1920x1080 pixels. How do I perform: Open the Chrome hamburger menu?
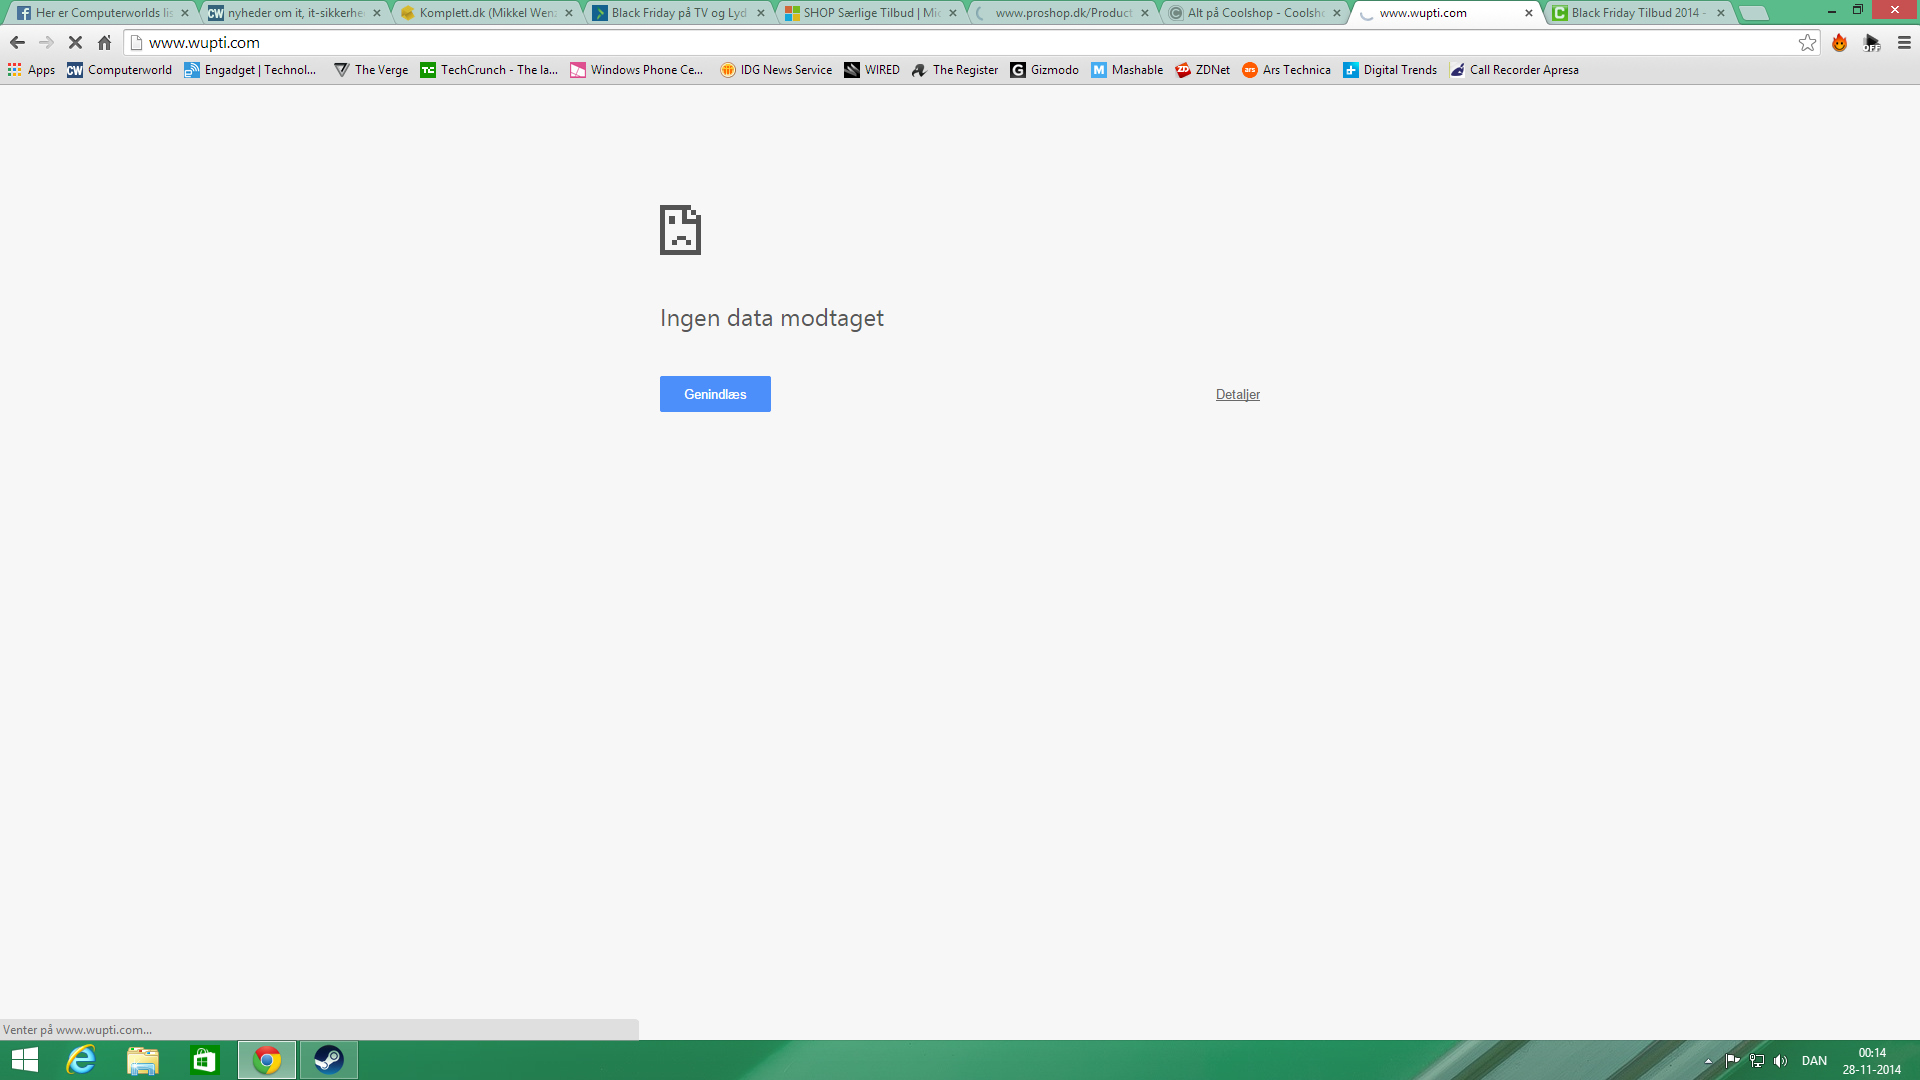[1904, 42]
